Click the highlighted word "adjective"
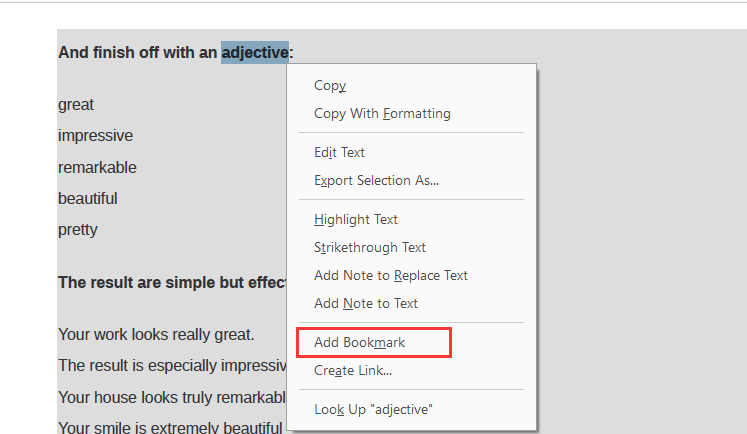 point(255,52)
